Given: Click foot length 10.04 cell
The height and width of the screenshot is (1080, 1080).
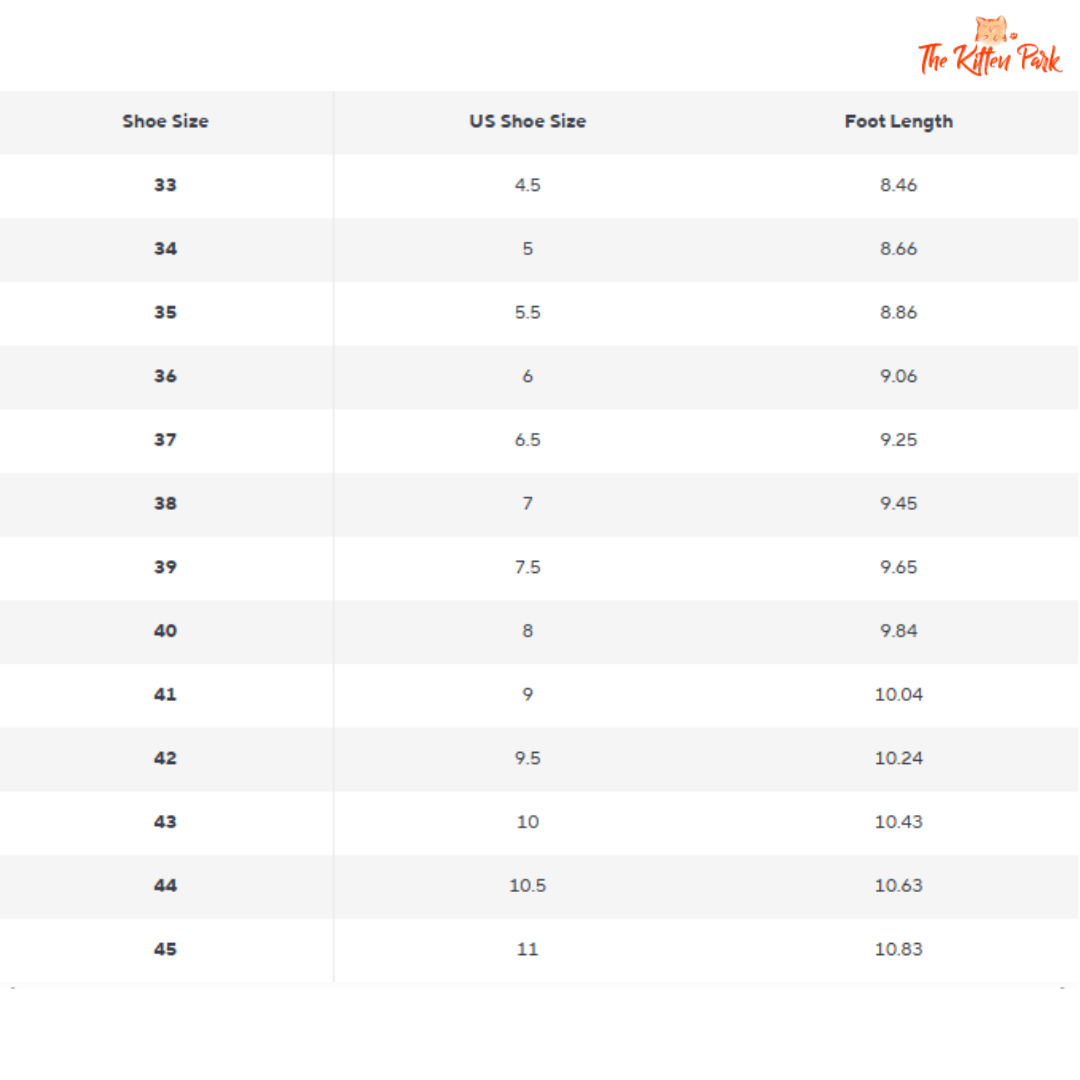Looking at the screenshot, I should [x=898, y=694].
